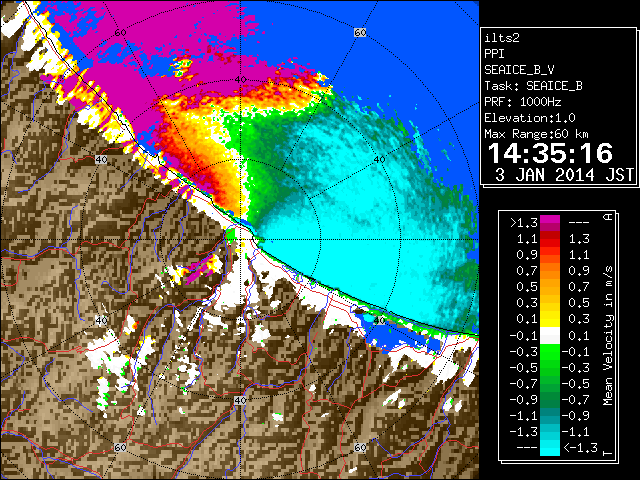Click the 'T' marker at the legend bottom
This screenshot has width=640, height=480.
(608, 453)
